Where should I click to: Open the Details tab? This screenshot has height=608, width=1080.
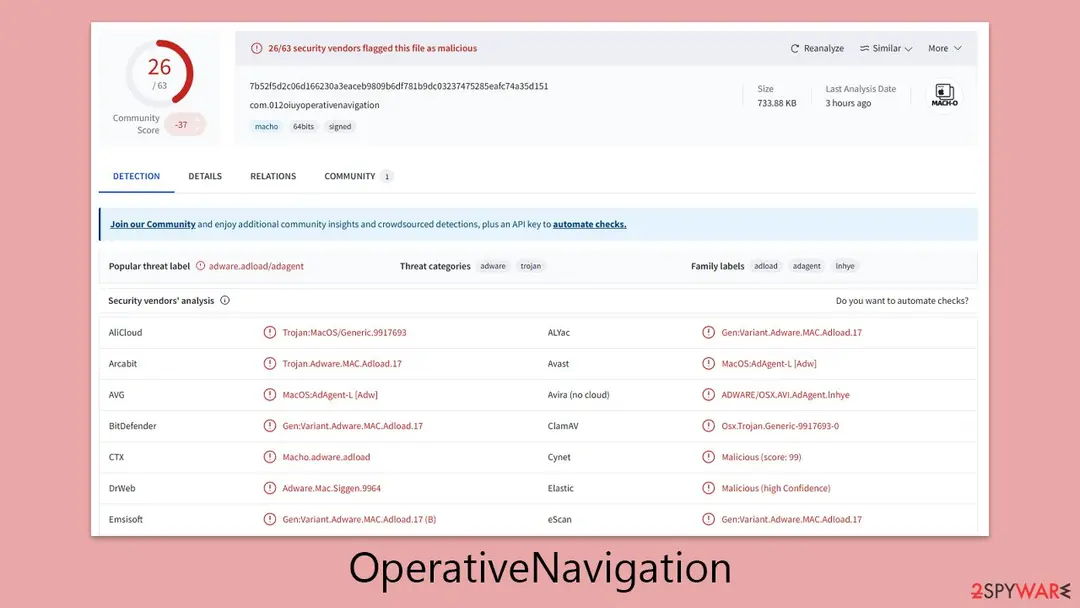click(205, 176)
